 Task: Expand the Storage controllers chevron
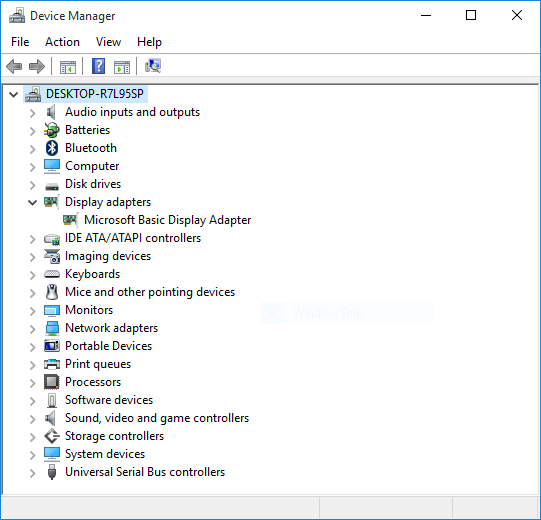click(33, 437)
